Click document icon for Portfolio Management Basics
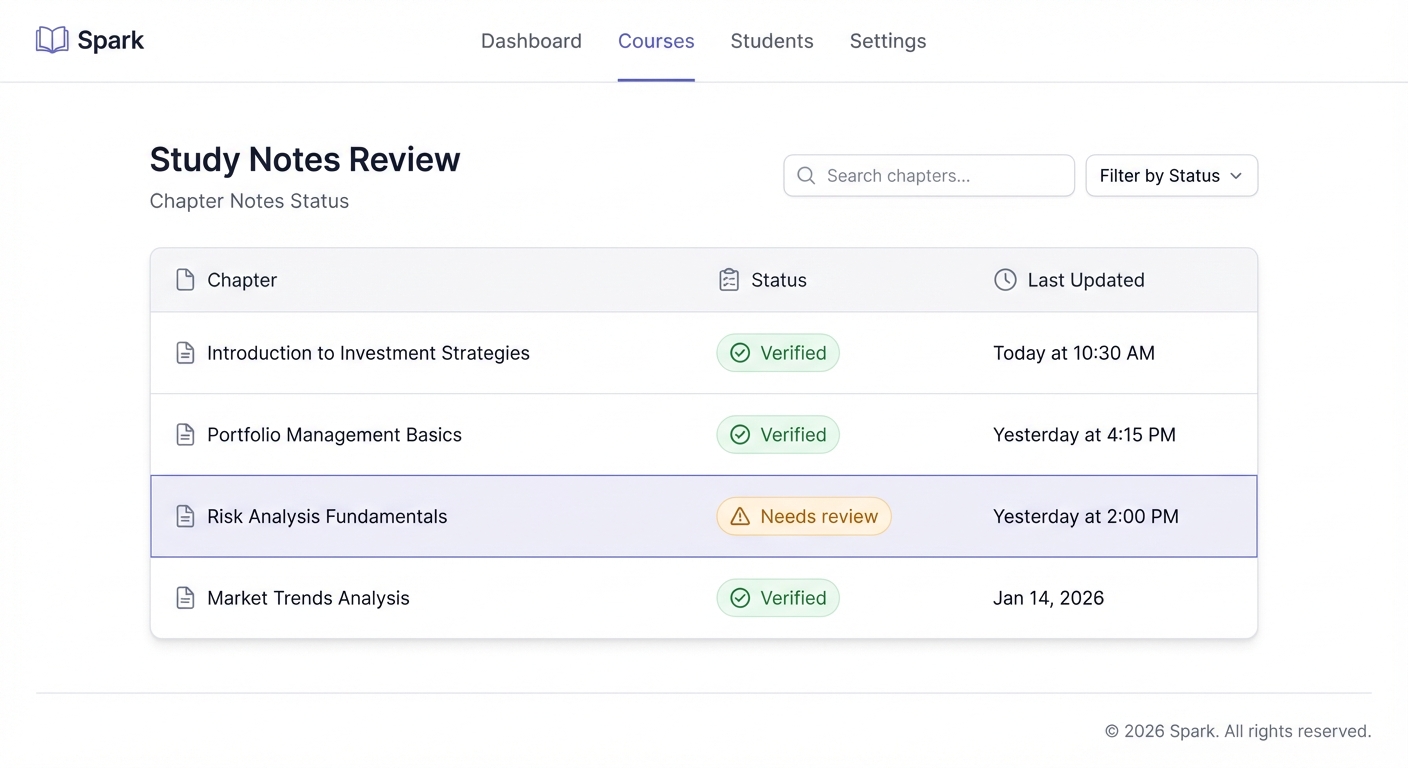Viewport: 1408px width, 768px height. point(185,435)
